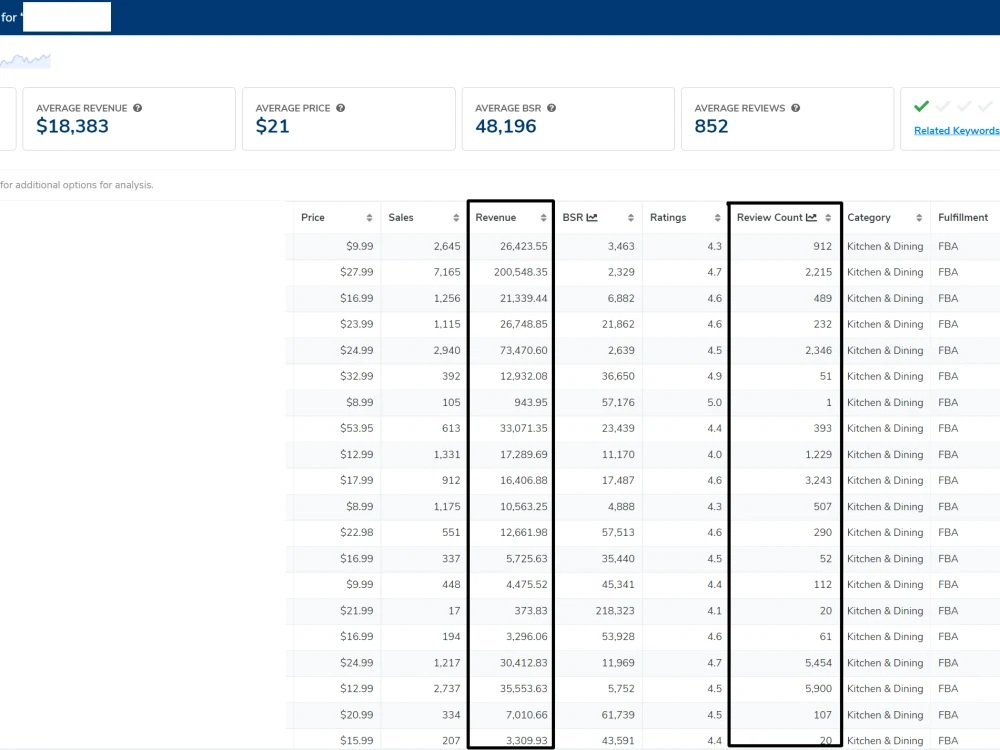The image size is (1000, 750).
Task: Sort table by Revenue column arrows
Action: (x=543, y=218)
